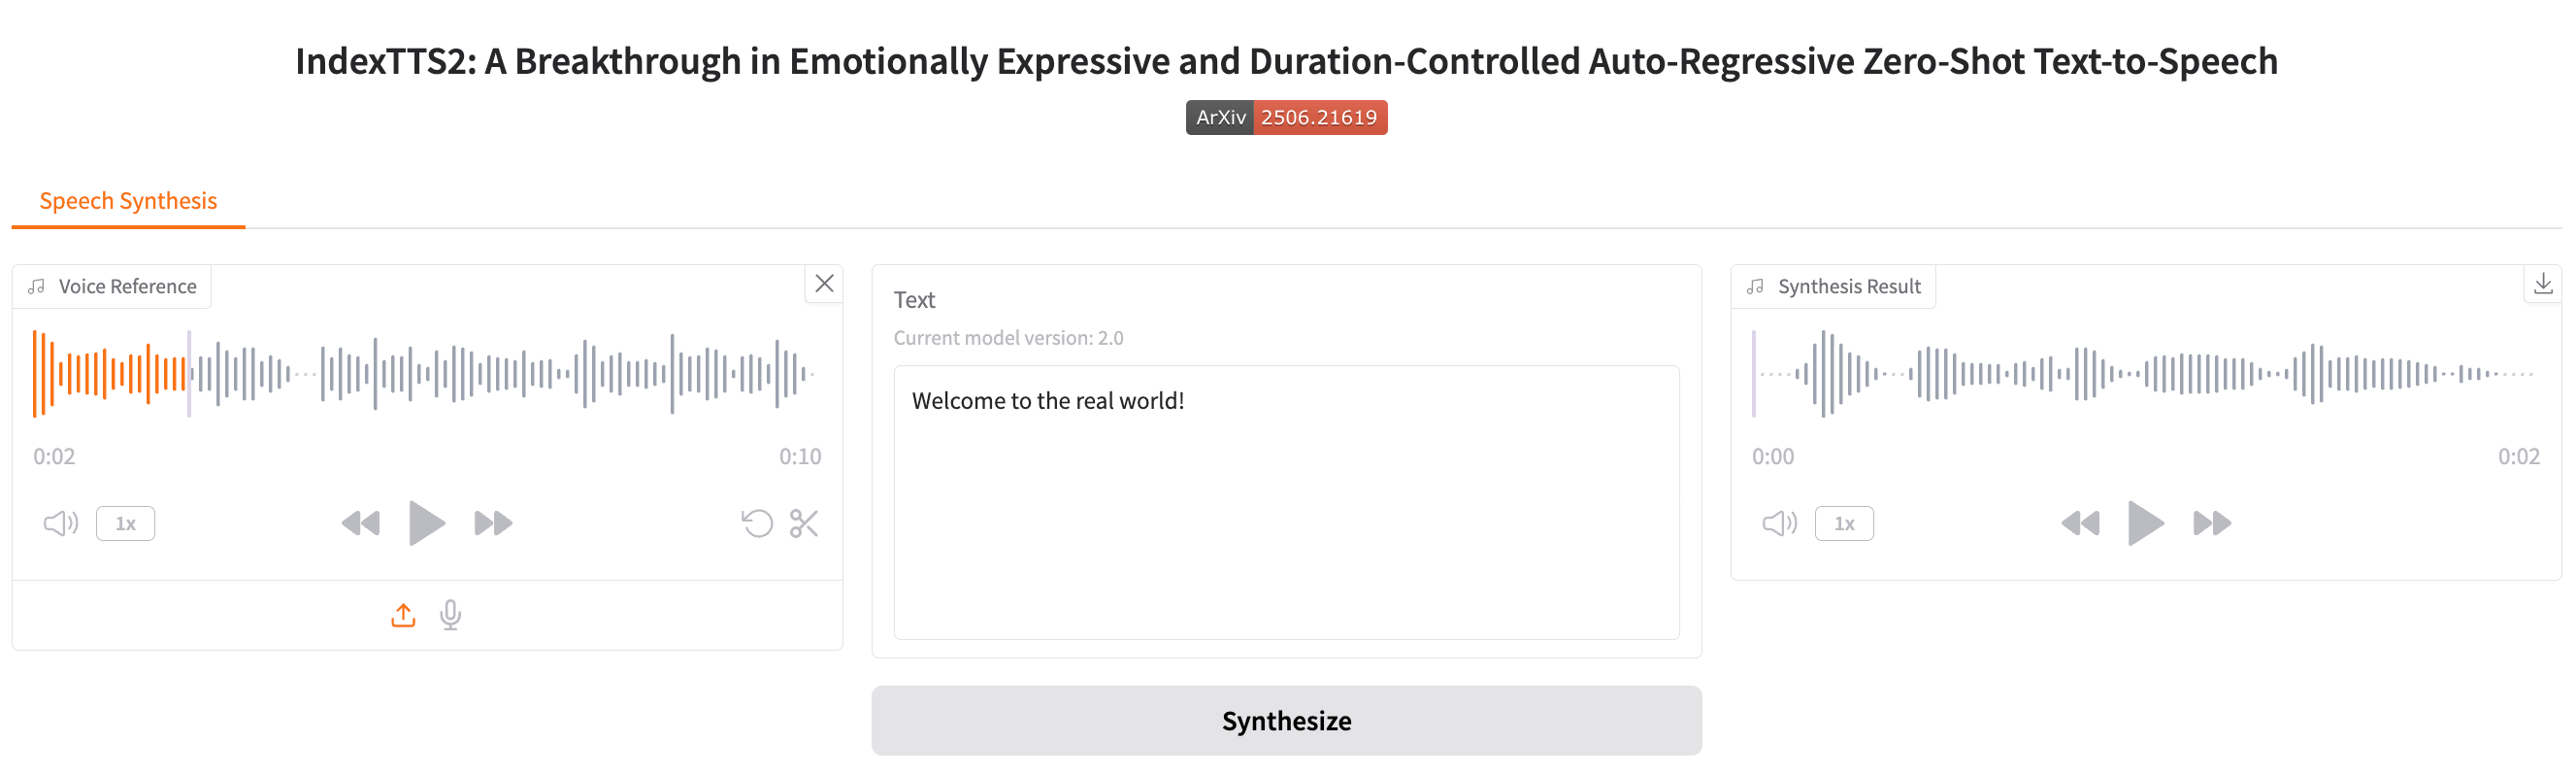The width and height of the screenshot is (2576, 775).
Task: Switch to the Speech Synthesis tab
Action: click(128, 201)
